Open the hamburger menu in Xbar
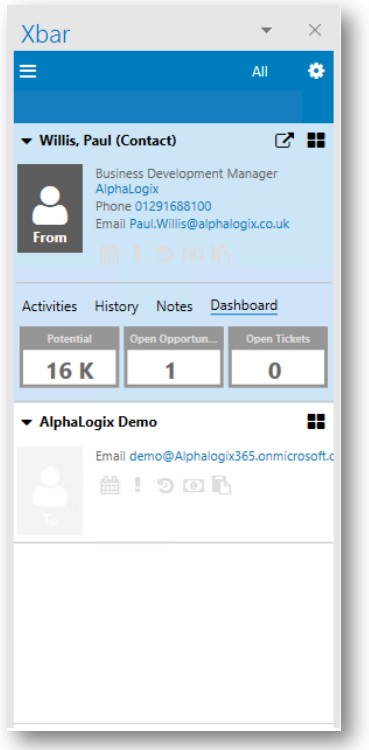This screenshot has height=750, width=369. [28, 71]
